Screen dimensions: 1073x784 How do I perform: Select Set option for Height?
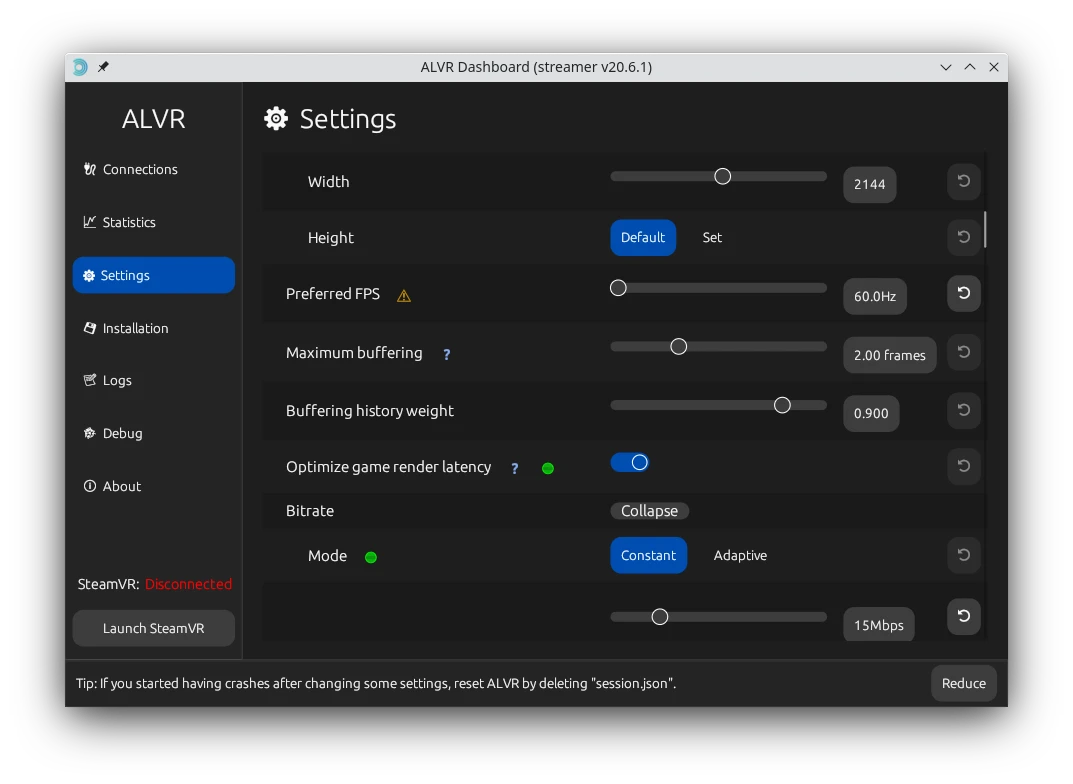click(x=712, y=238)
